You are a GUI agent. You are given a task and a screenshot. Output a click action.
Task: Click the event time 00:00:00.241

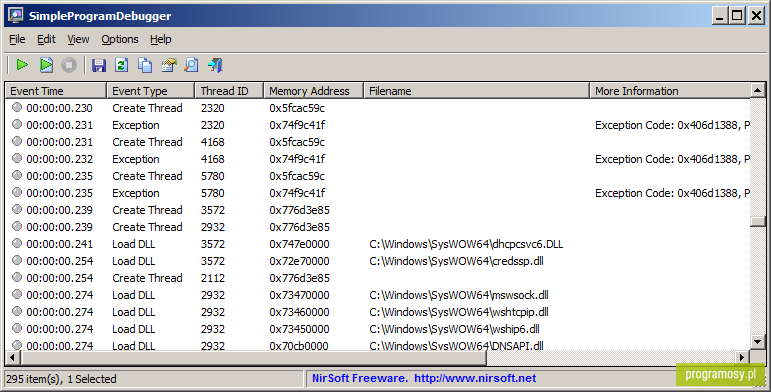coord(59,244)
